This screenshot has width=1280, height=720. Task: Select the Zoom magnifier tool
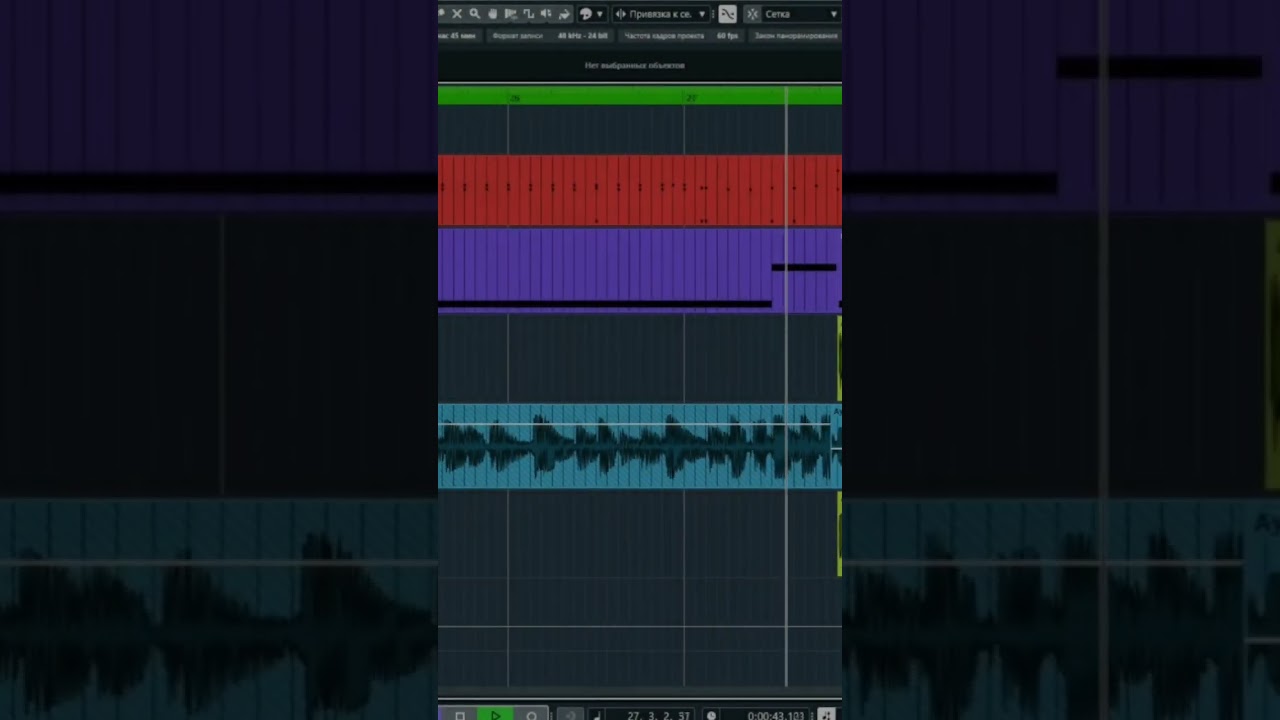pyautogui.click(x=475, y=14)
